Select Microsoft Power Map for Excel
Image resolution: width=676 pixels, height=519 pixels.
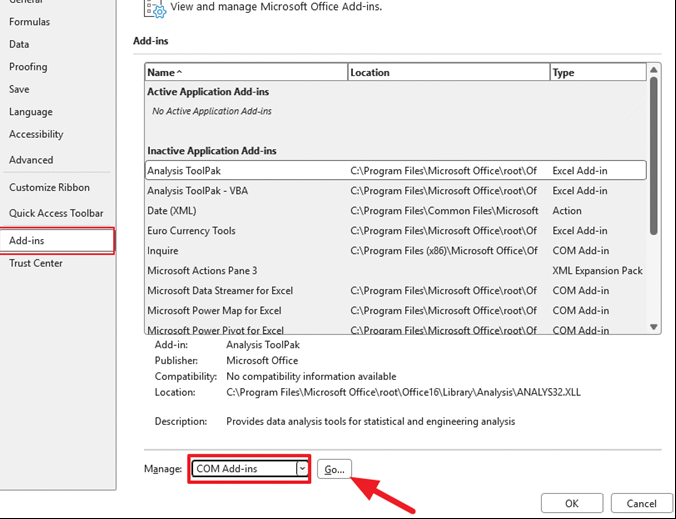(396, 310)
